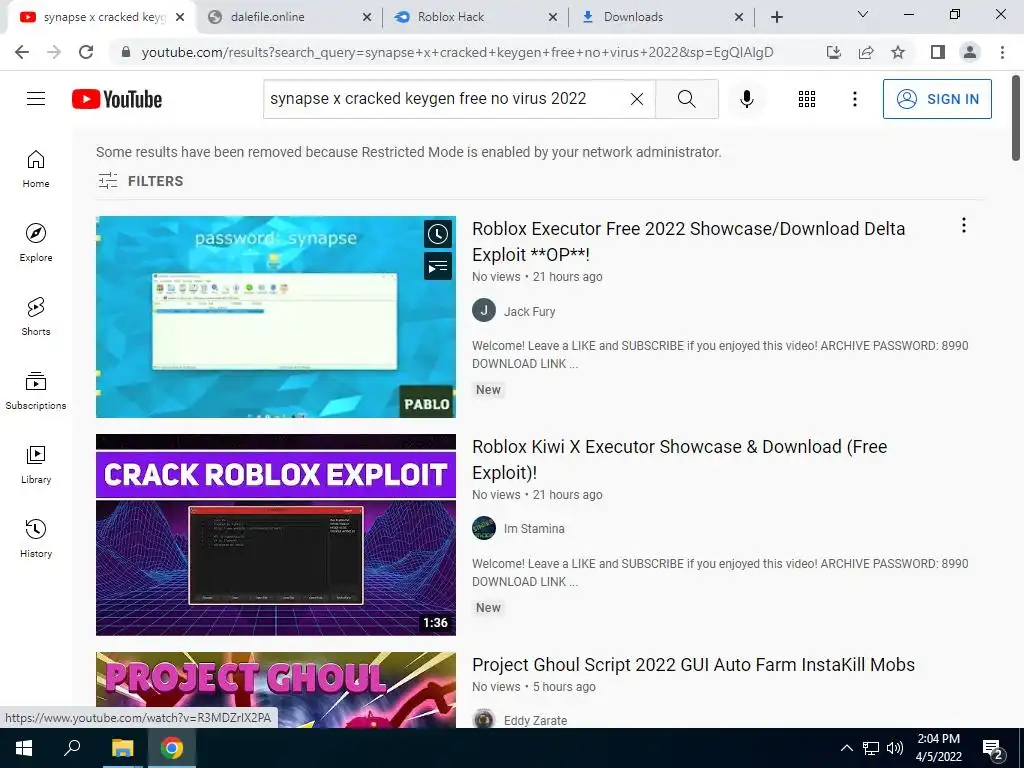
Task: Open YouTube settings three-dot menu
Action: pos(855,99)
